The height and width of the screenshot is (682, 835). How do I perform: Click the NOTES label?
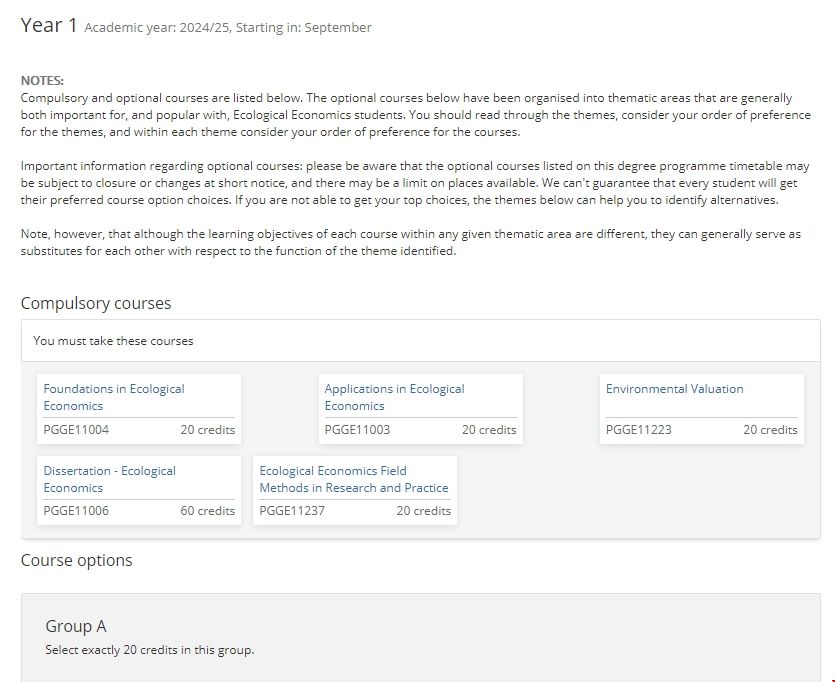[42, 81]
